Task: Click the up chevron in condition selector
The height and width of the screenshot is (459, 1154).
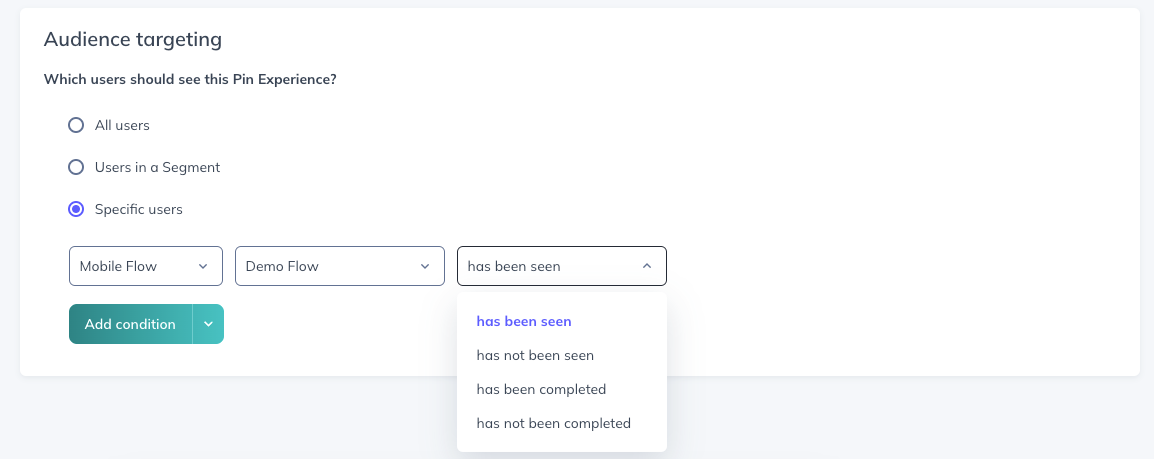Action: (647, 266)
